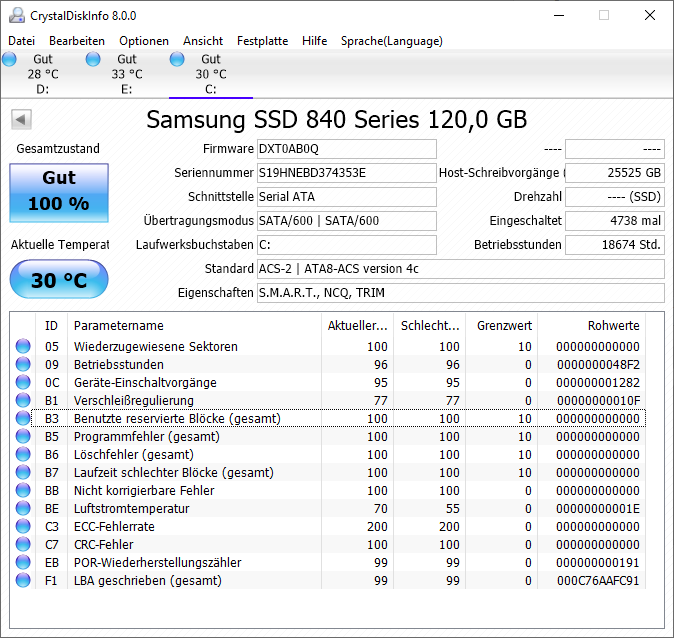Open the Ansicht menu

[203, 41]
